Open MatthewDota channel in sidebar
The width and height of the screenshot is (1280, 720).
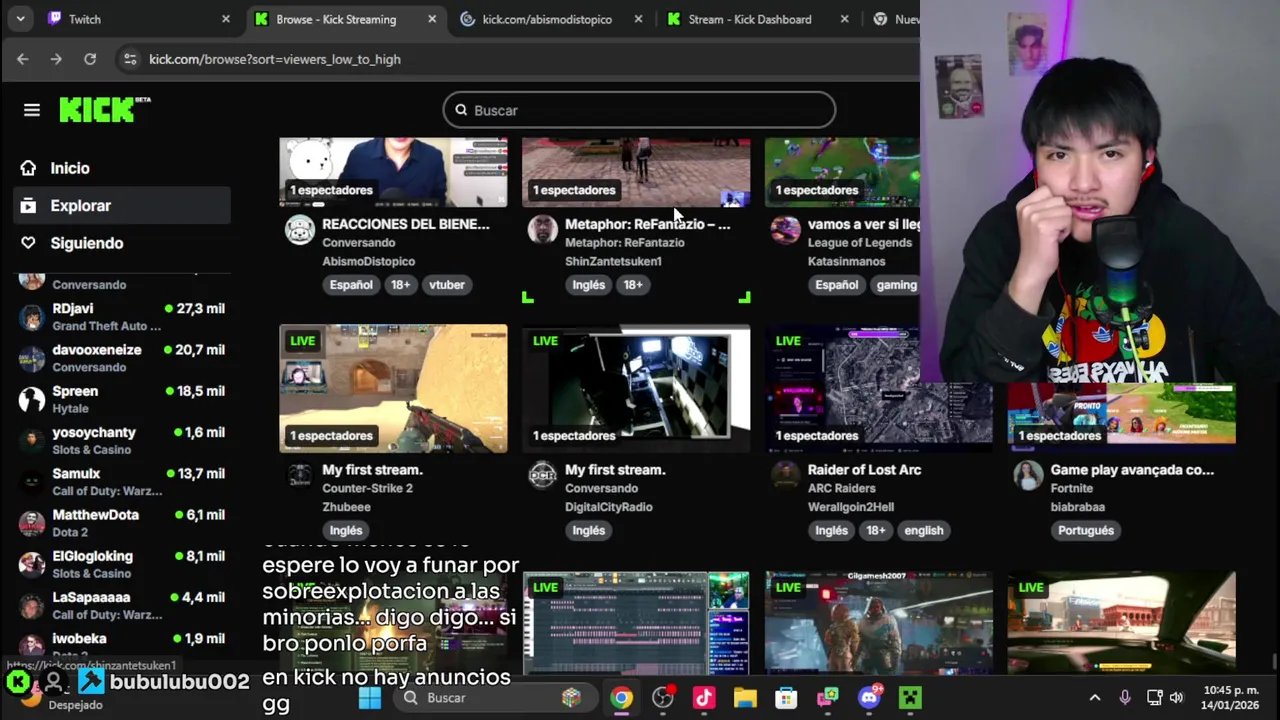click(123, 523)
